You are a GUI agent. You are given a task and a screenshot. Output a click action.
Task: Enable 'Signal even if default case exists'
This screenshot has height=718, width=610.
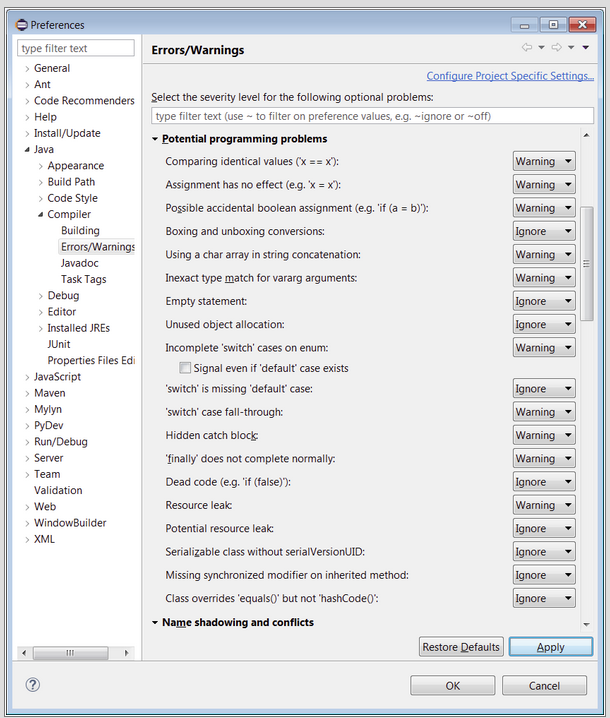coord(185,368)
